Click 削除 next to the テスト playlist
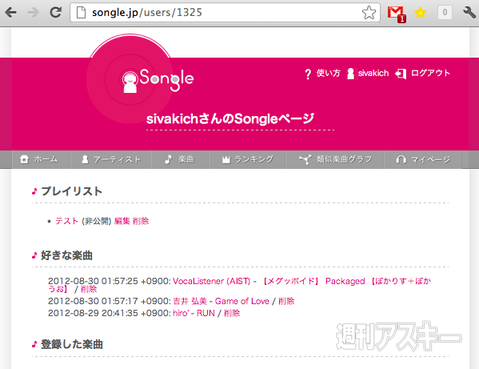Image resolution: width=479 pixels, height=369 pixels. point(141,221)
